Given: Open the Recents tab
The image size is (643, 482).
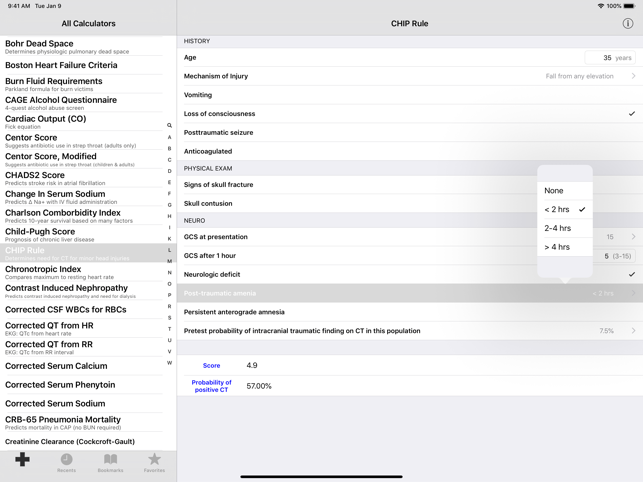Looking at the screenshot, I should [66, 462].
